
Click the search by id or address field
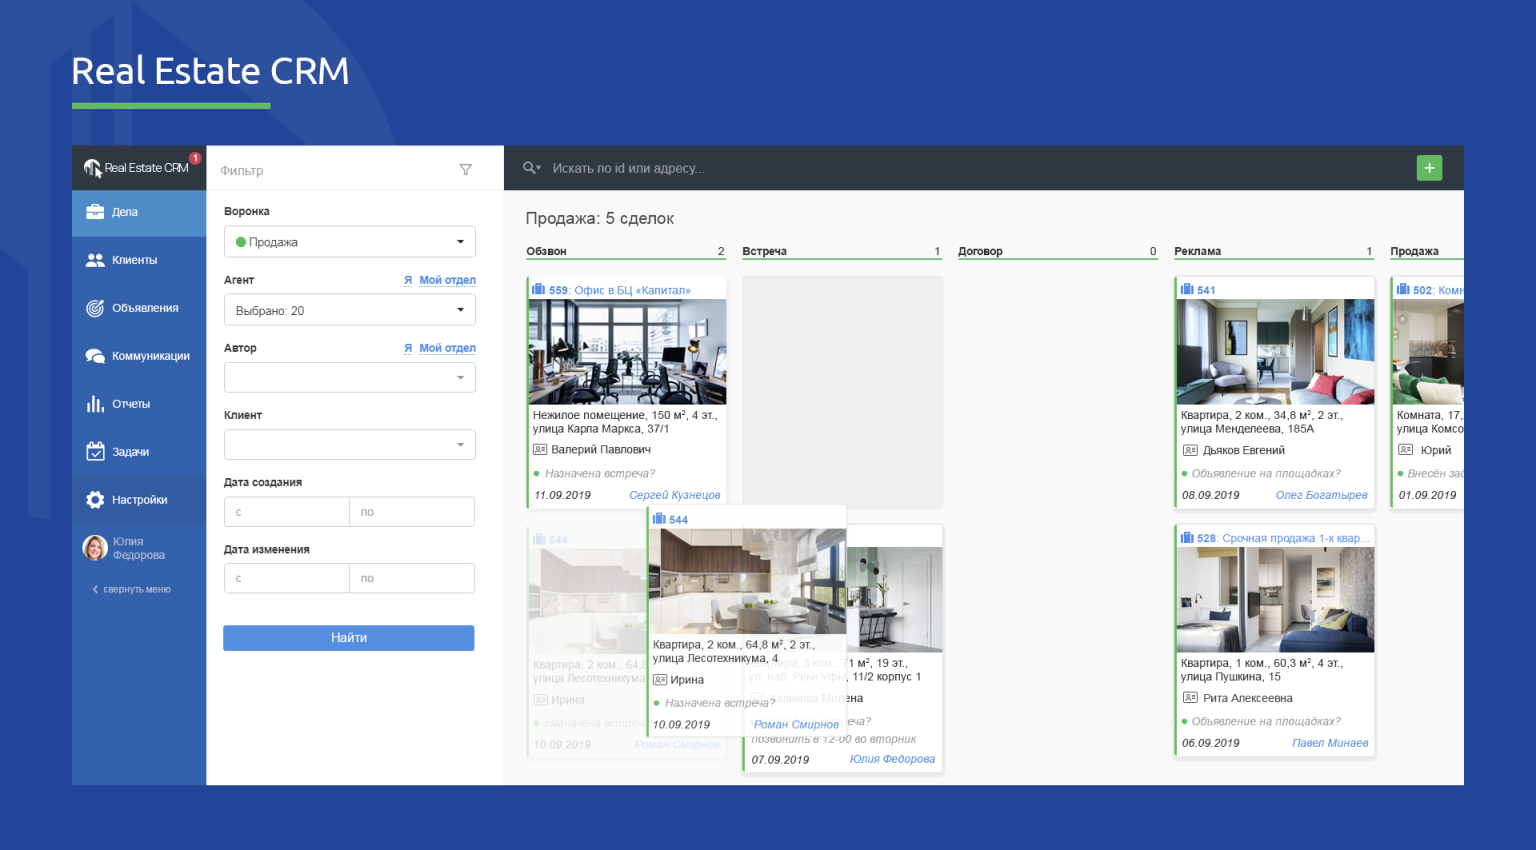700,168
